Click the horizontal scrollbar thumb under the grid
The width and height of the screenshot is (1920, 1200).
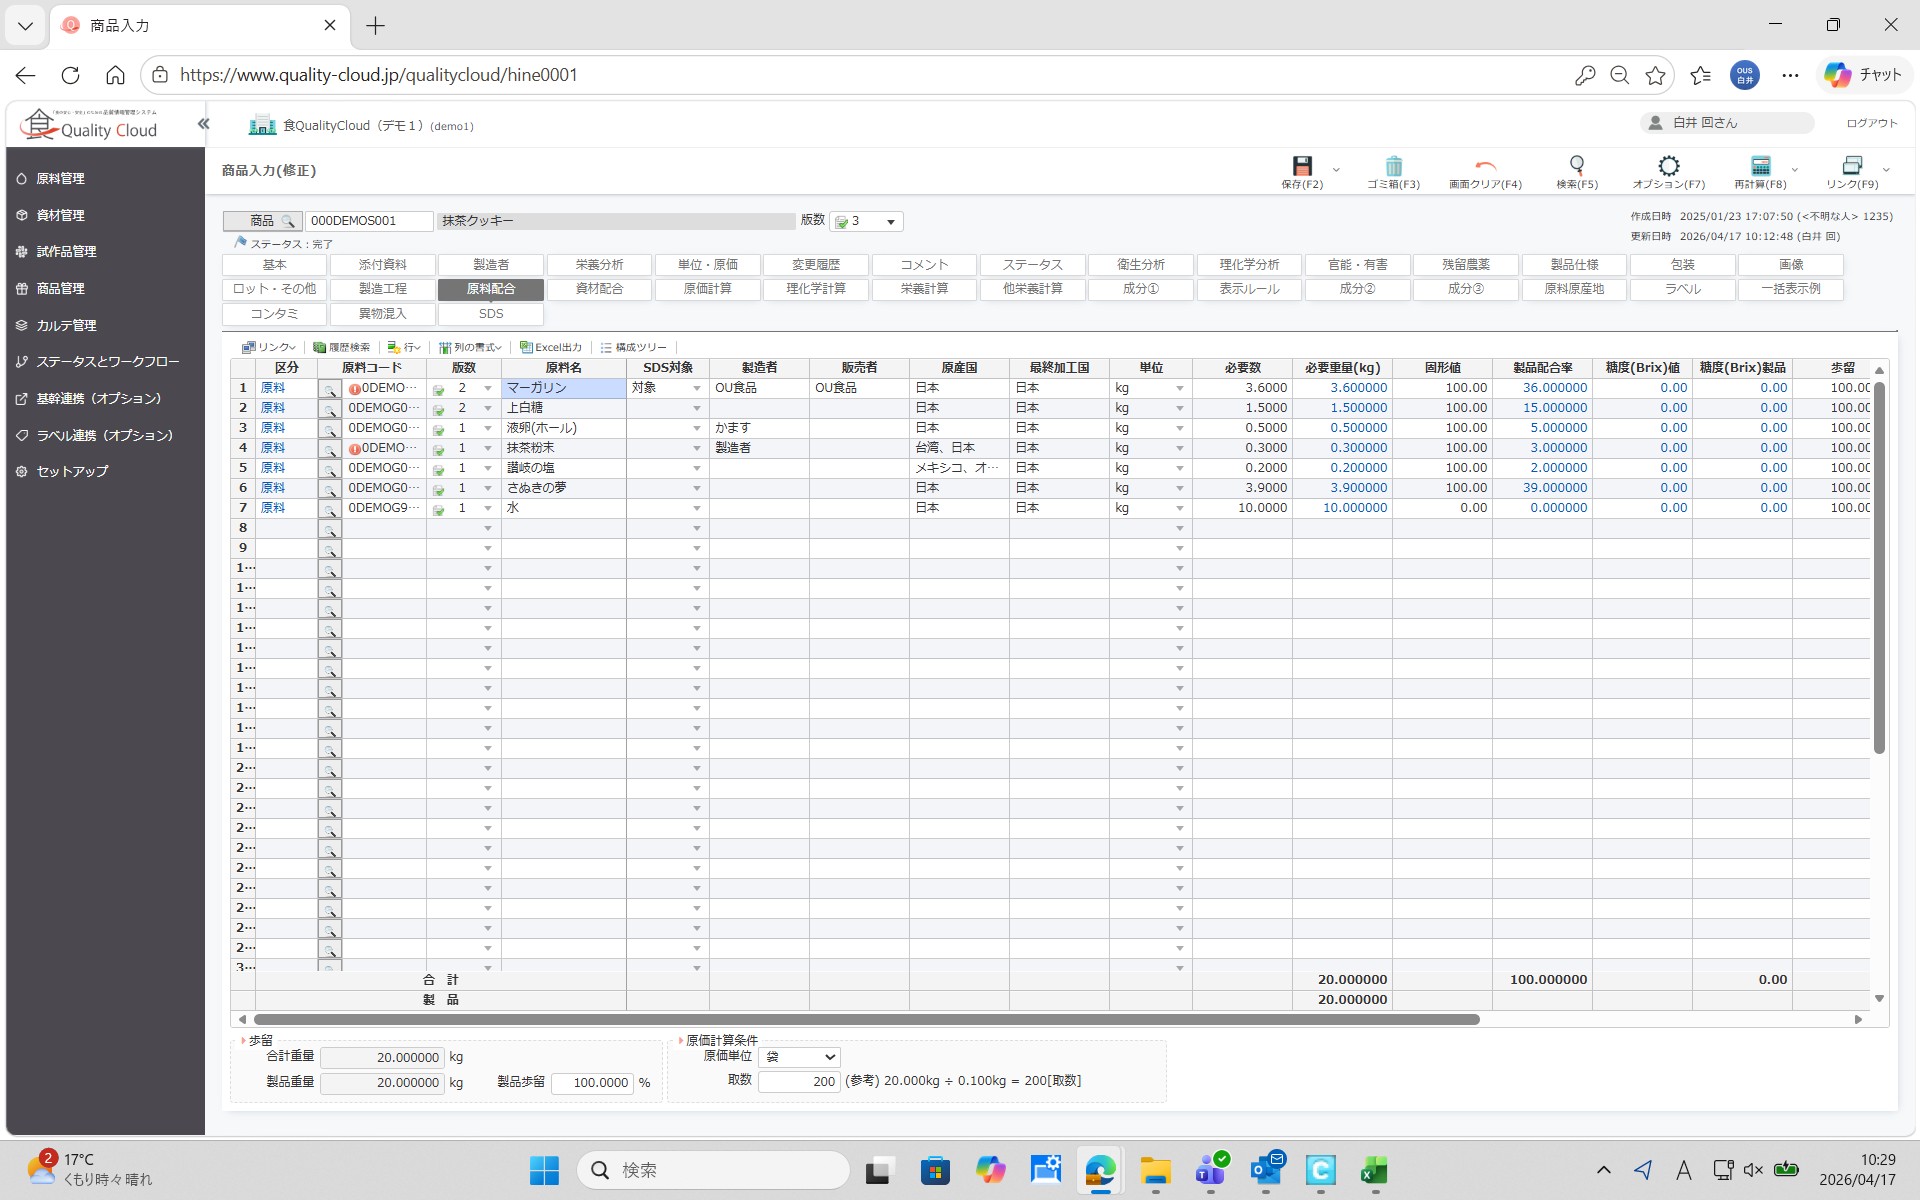pyautogui.click(x=866, y=1020)
